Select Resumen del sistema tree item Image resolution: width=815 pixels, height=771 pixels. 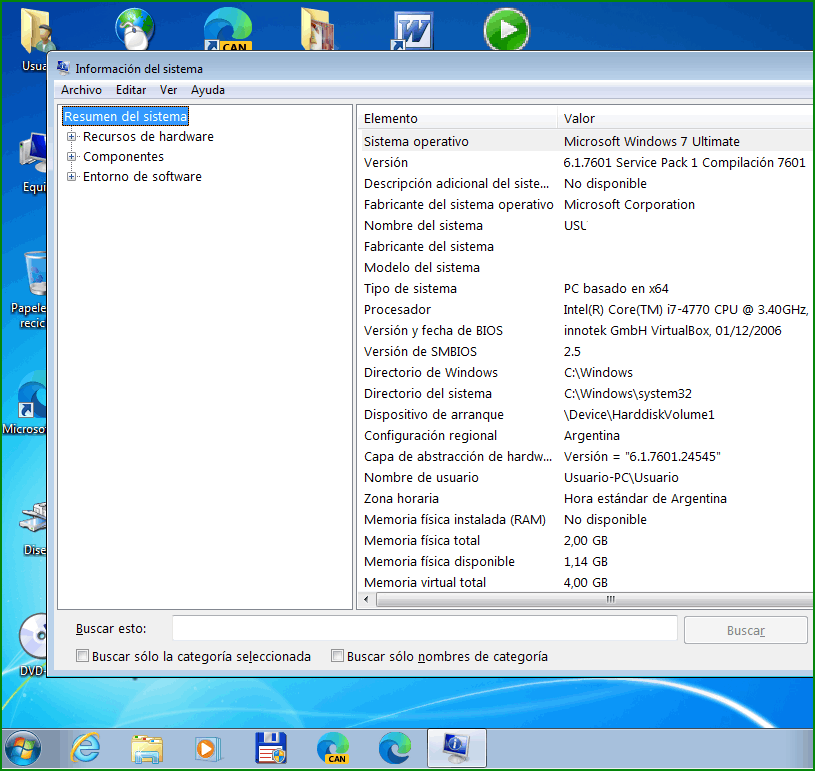click(125, 116)
